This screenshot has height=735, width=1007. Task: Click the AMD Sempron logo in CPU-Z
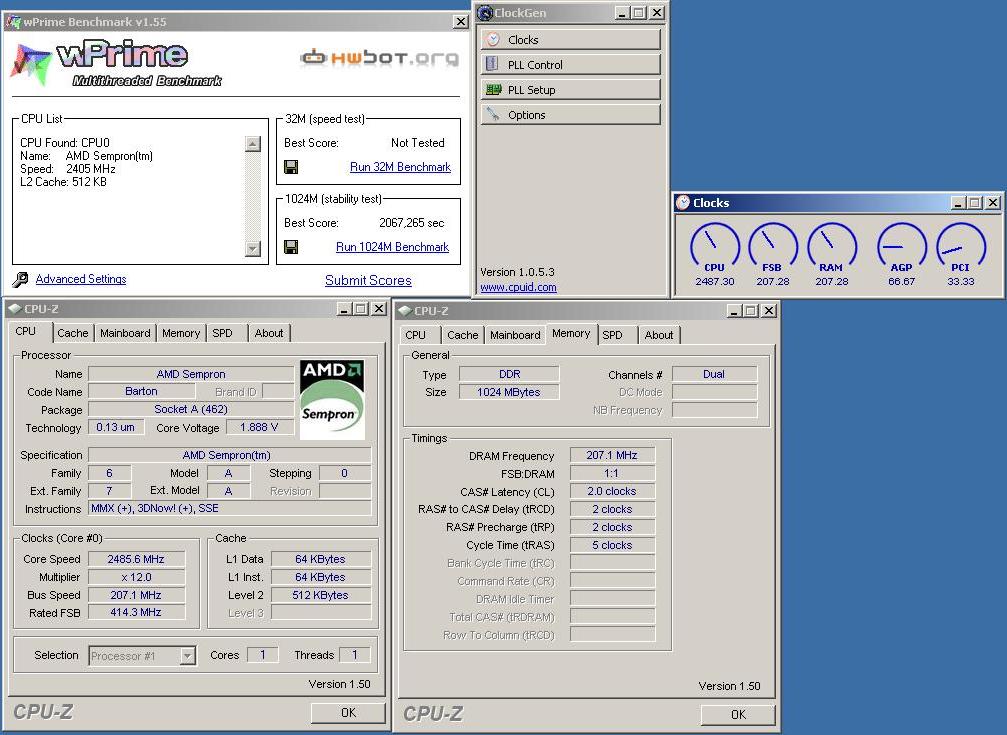(x=332, y=400)
